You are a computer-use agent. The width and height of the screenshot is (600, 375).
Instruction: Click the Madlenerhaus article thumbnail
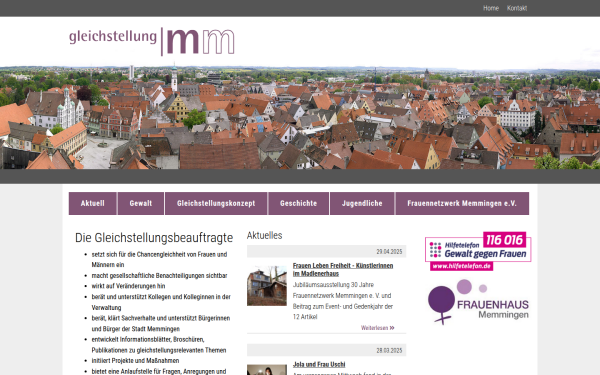(267, 286)
